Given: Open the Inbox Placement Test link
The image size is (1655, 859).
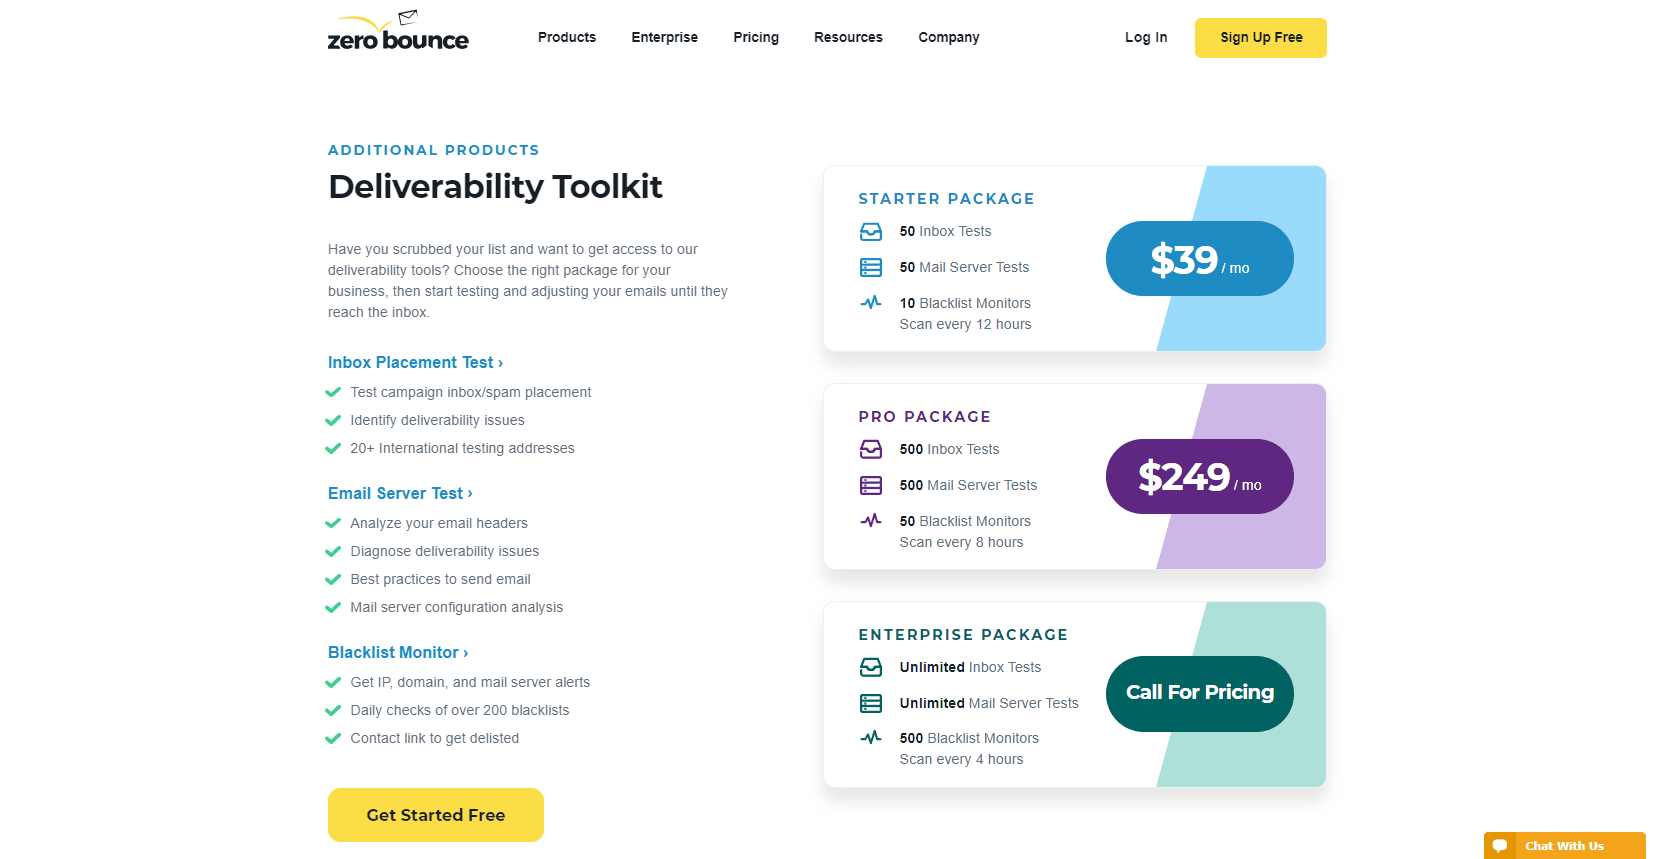Looking at the screenshot, I should [415, 363].
